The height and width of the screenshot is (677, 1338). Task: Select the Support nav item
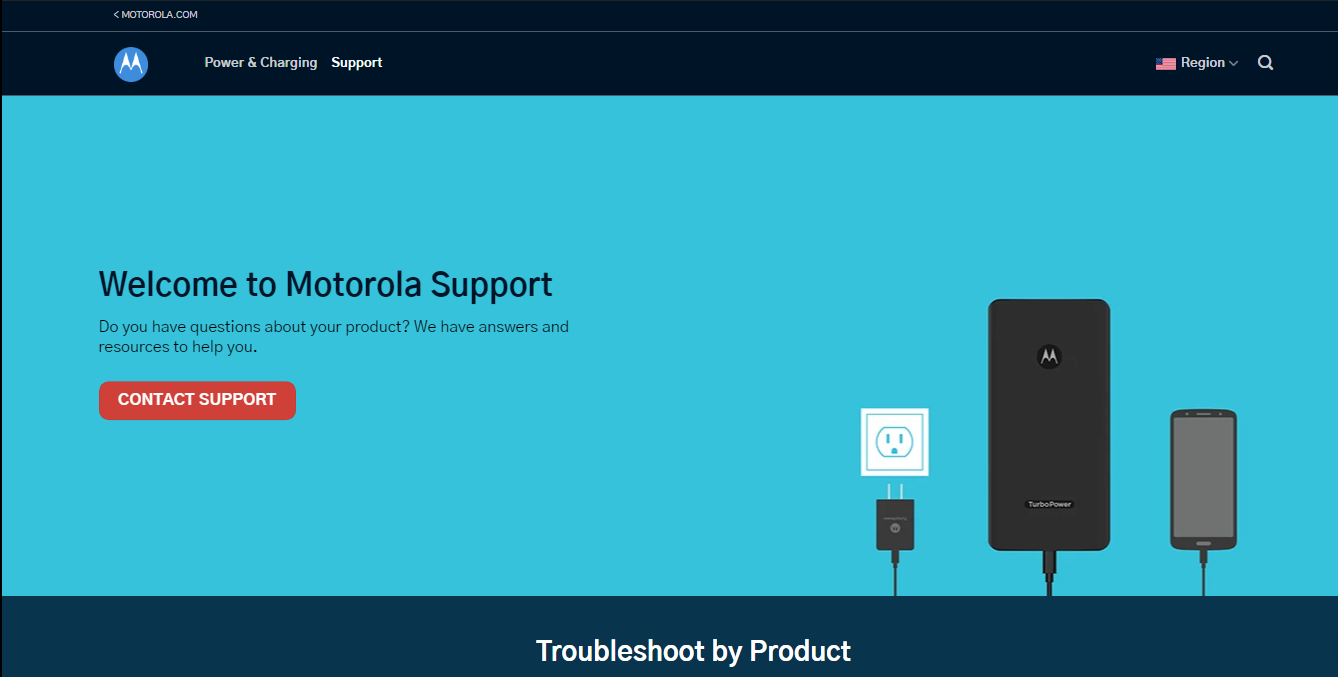pos(357,63)
